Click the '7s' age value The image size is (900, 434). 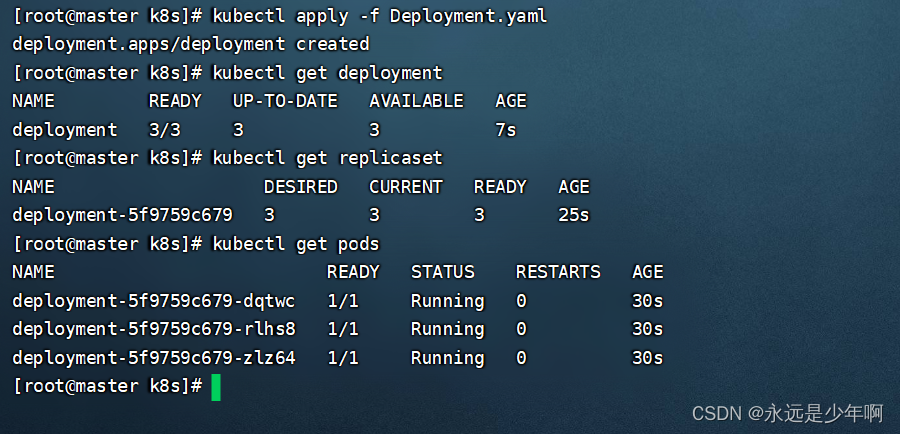[506, 130]
